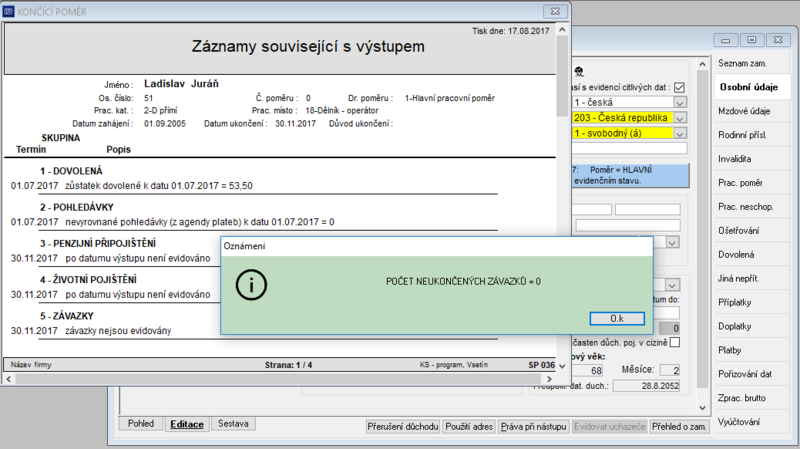Click the '1 - DOVOLENÁ' group heading
Viewport: 800px width, 449px height.
click(71, 171)
